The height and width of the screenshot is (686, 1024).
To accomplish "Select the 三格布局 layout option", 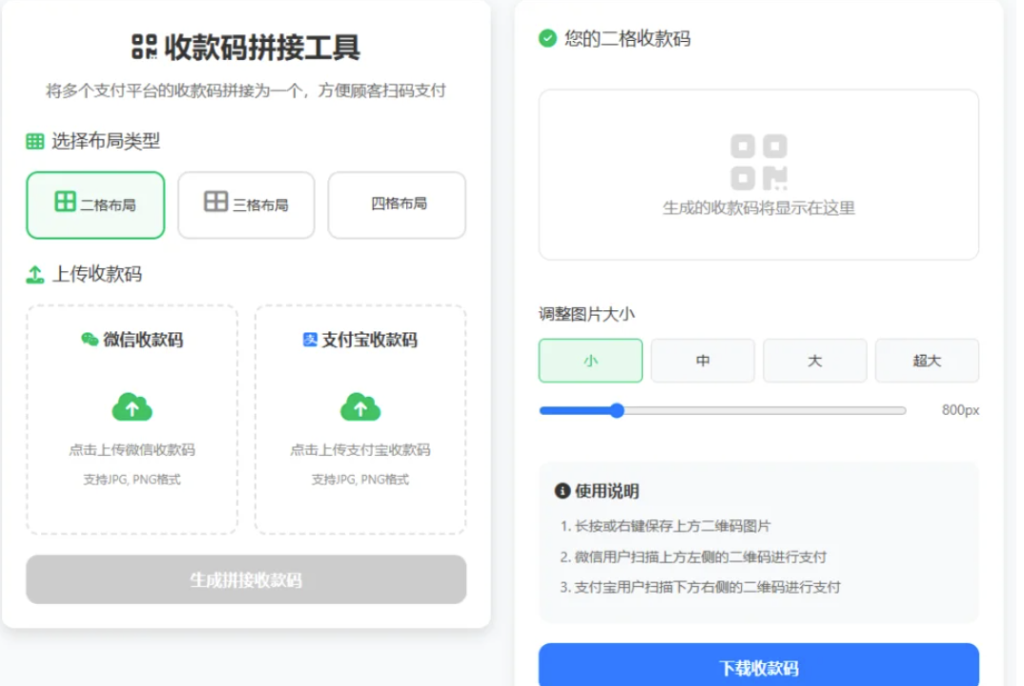I will [246, 205].
